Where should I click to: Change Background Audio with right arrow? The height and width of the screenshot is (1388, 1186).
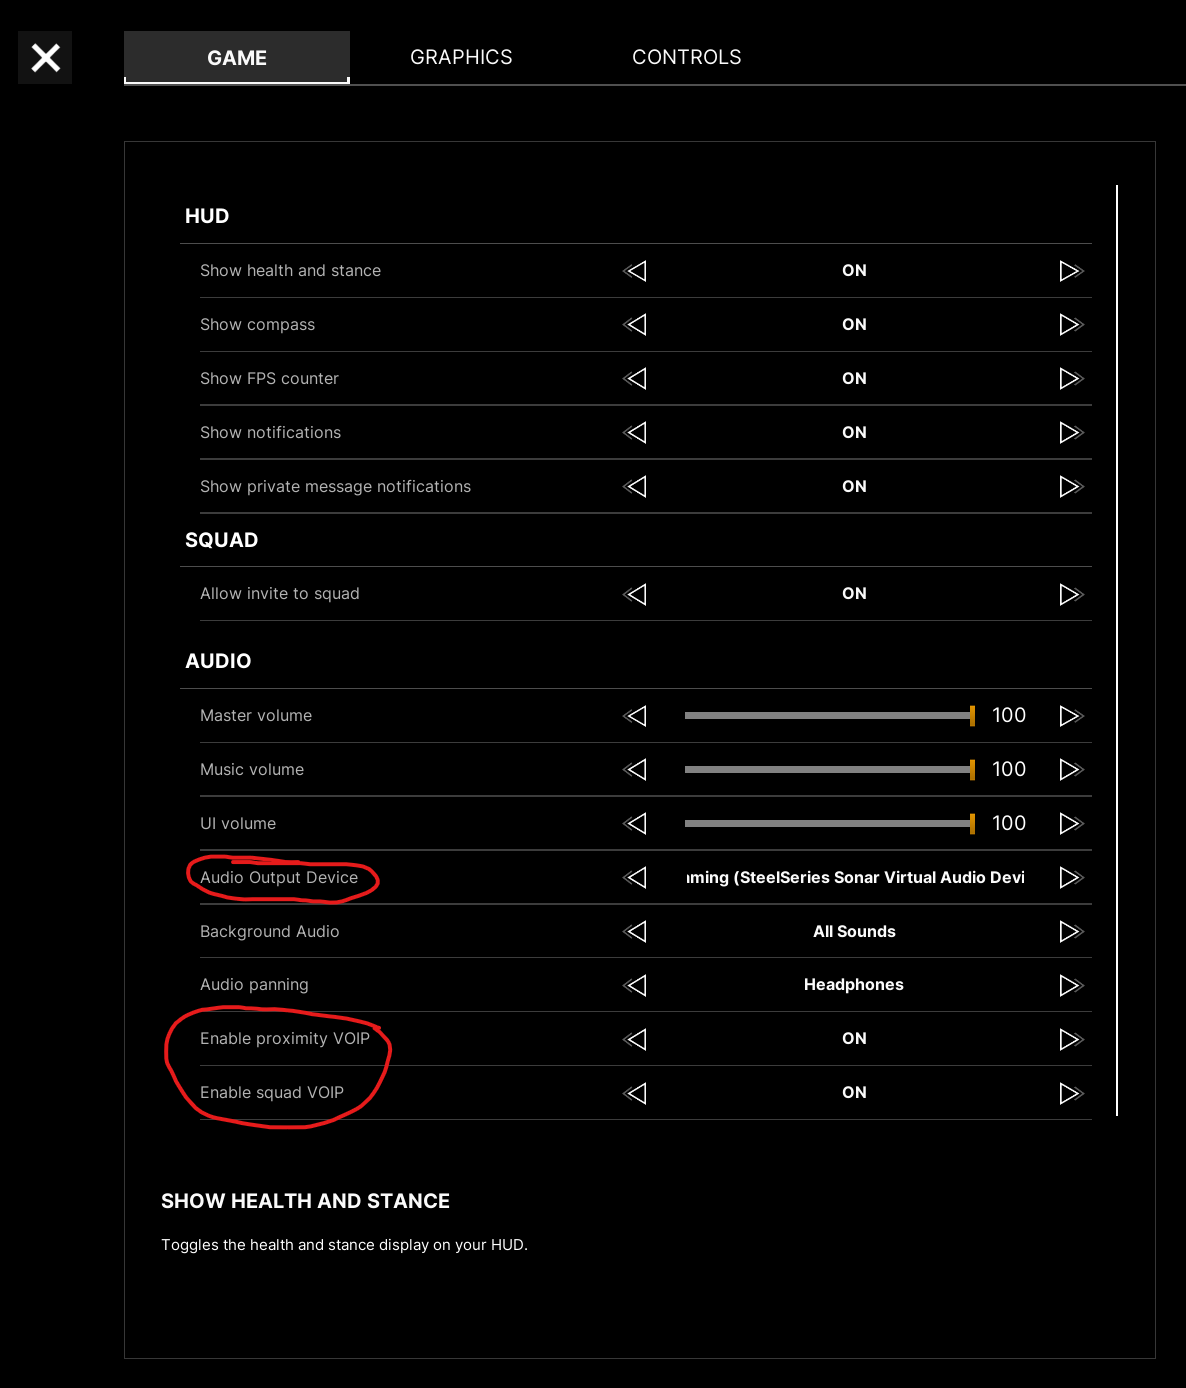tap(1071, 932)
